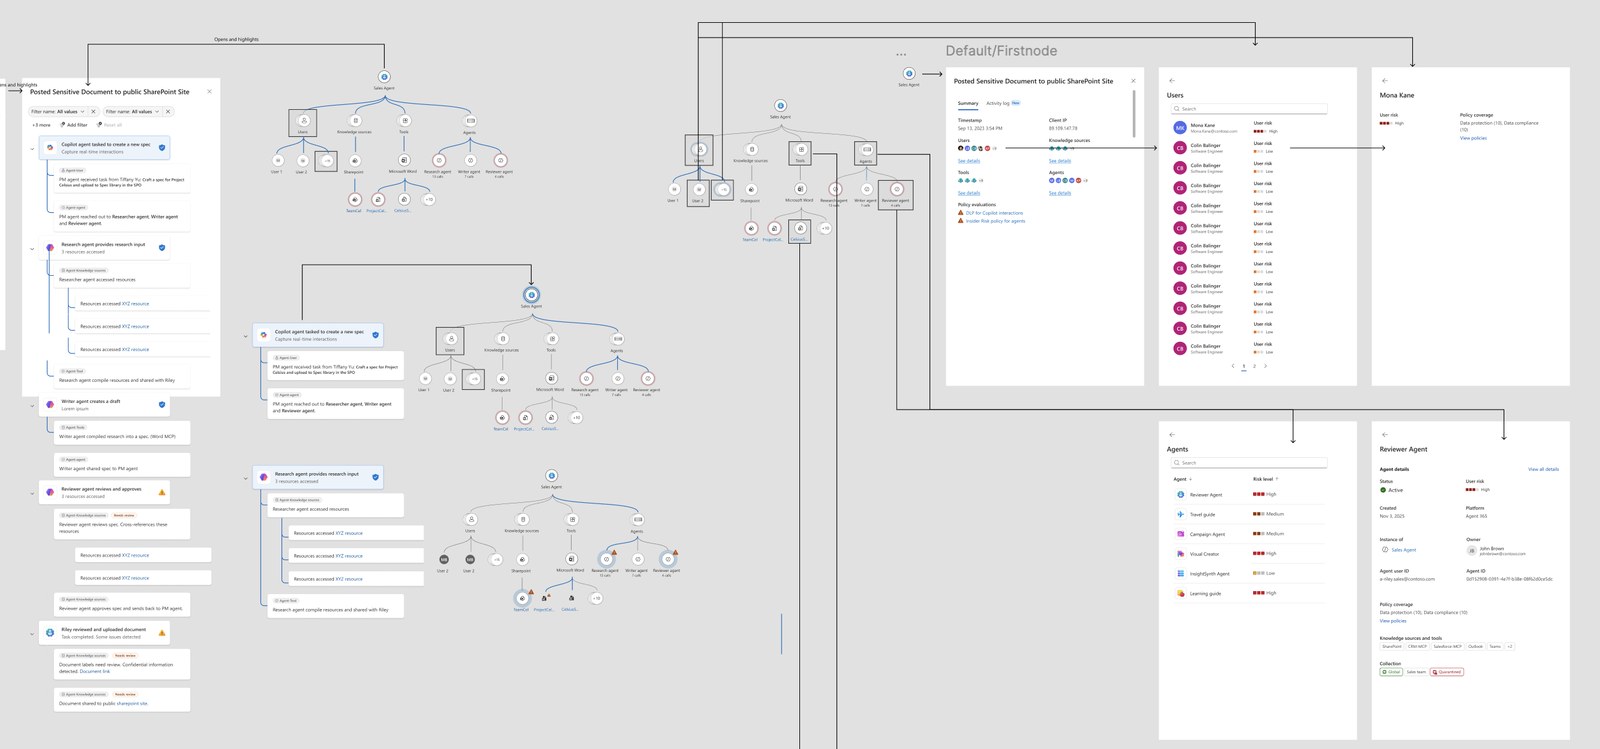This screenshot has width=1600, height=749.
Task: Click the Campaign Agent icon in Agents list
Action: coord(1180,534)
